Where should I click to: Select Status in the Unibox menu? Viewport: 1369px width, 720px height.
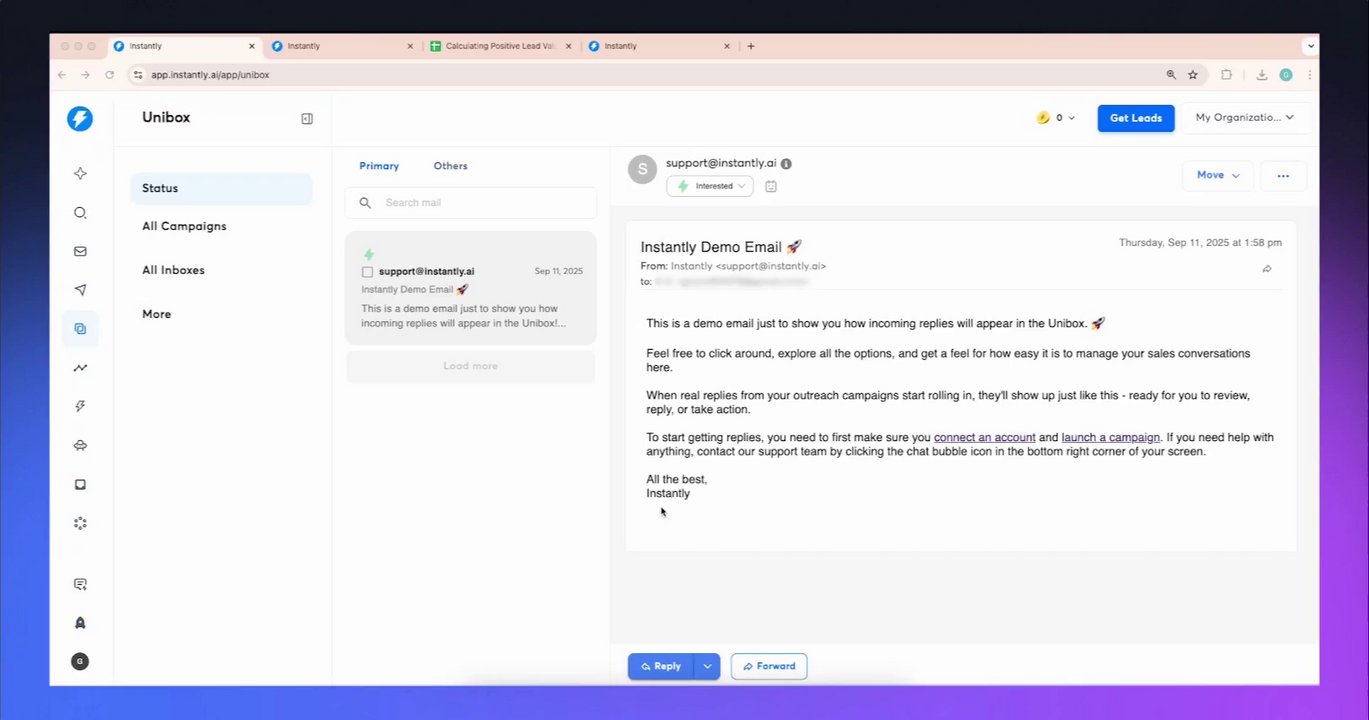point(221,188)
